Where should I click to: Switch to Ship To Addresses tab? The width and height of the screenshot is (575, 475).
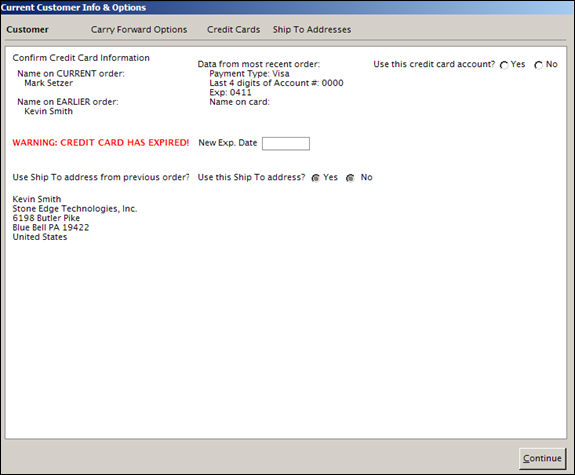click(312, 29)
